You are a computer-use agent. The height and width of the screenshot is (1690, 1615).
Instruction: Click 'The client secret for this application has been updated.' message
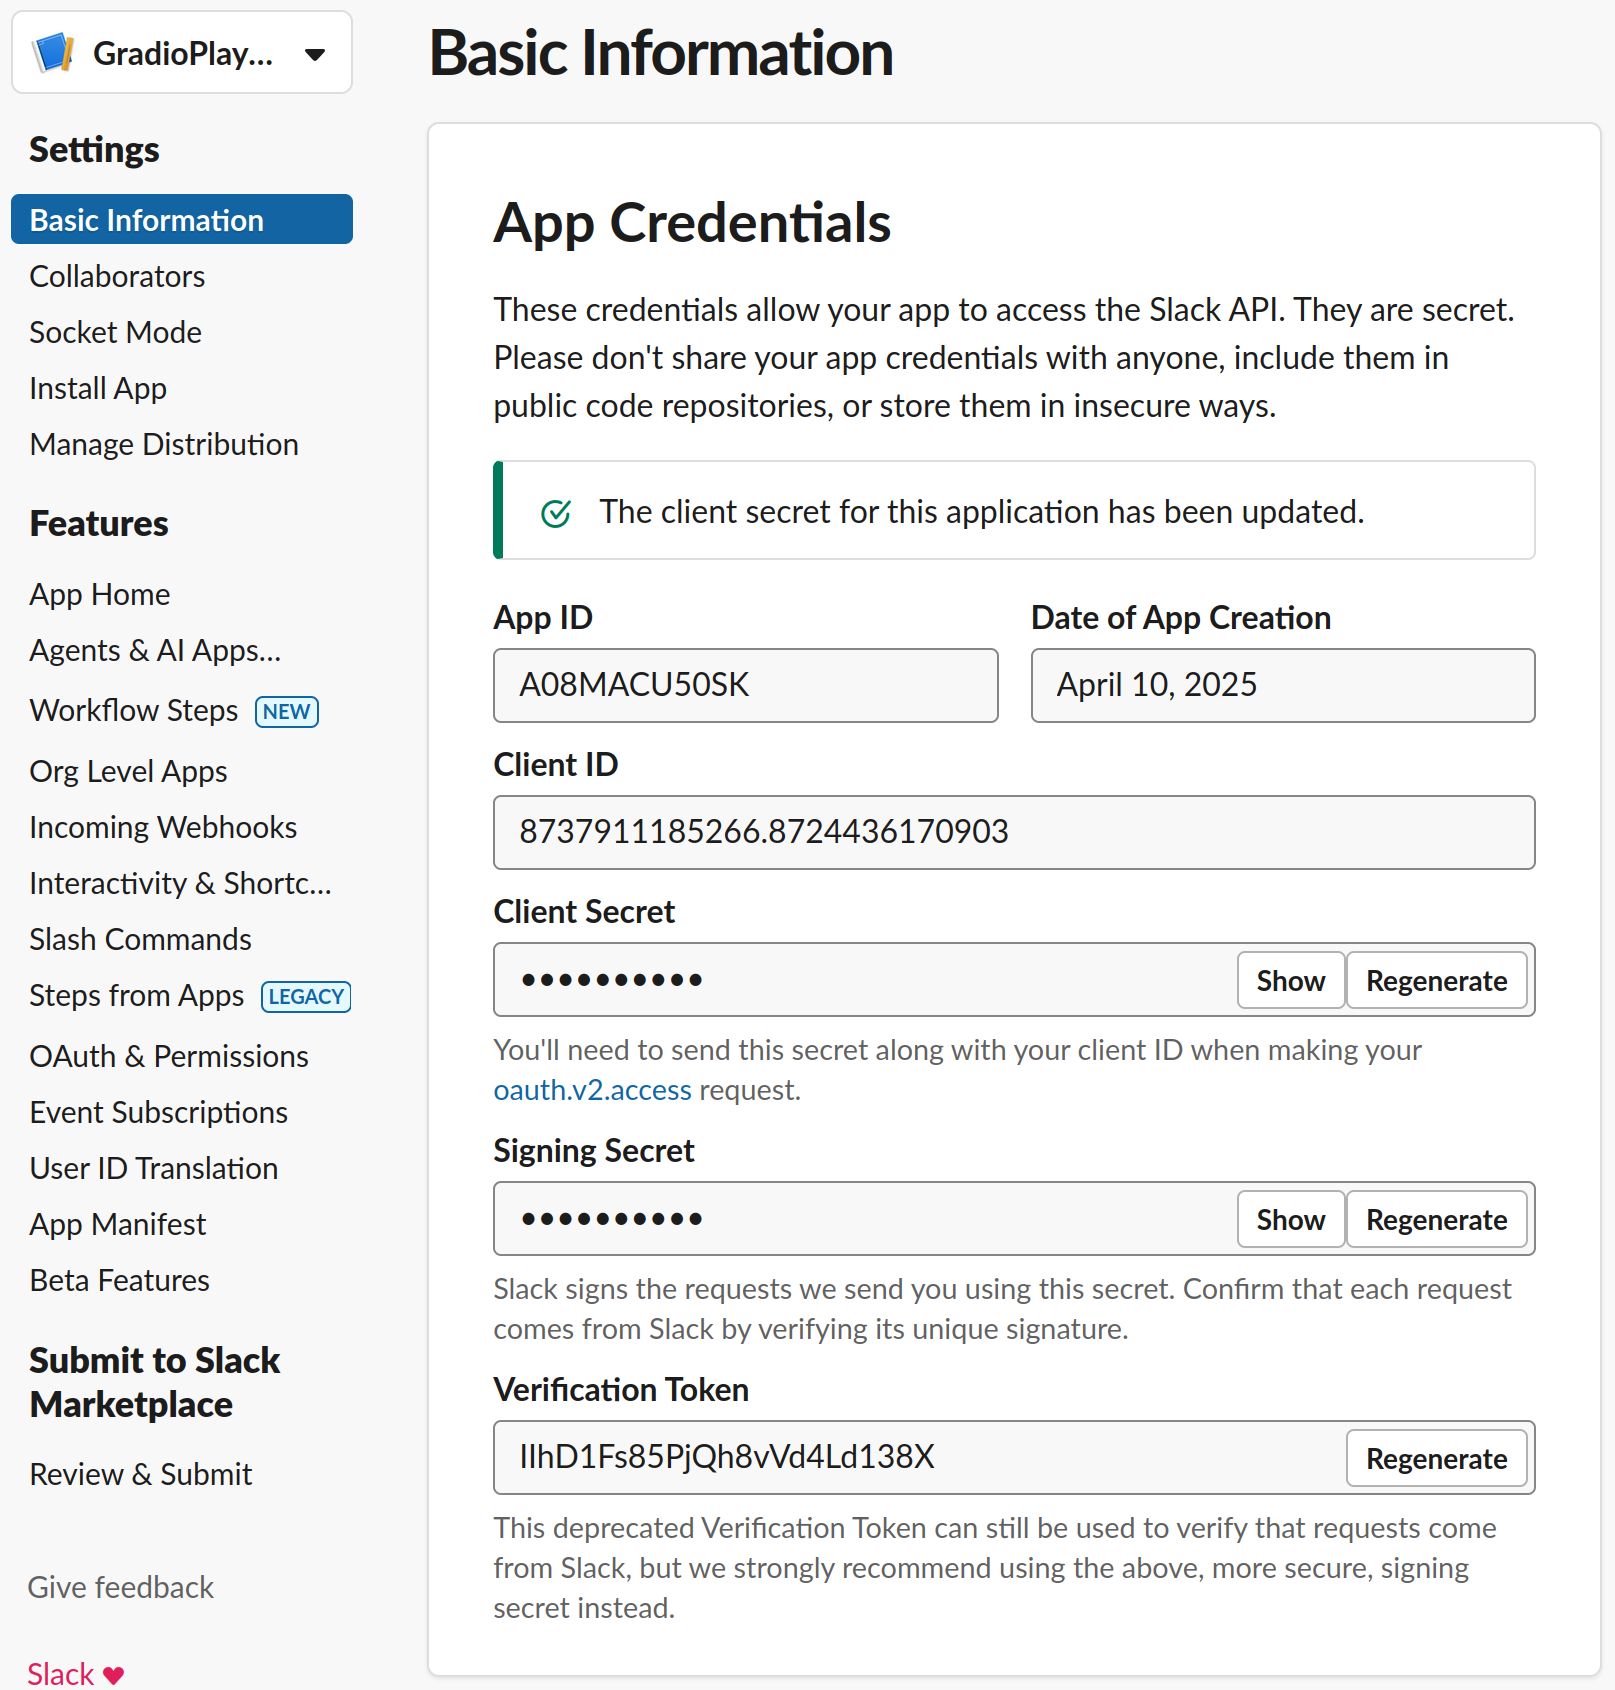982,512
